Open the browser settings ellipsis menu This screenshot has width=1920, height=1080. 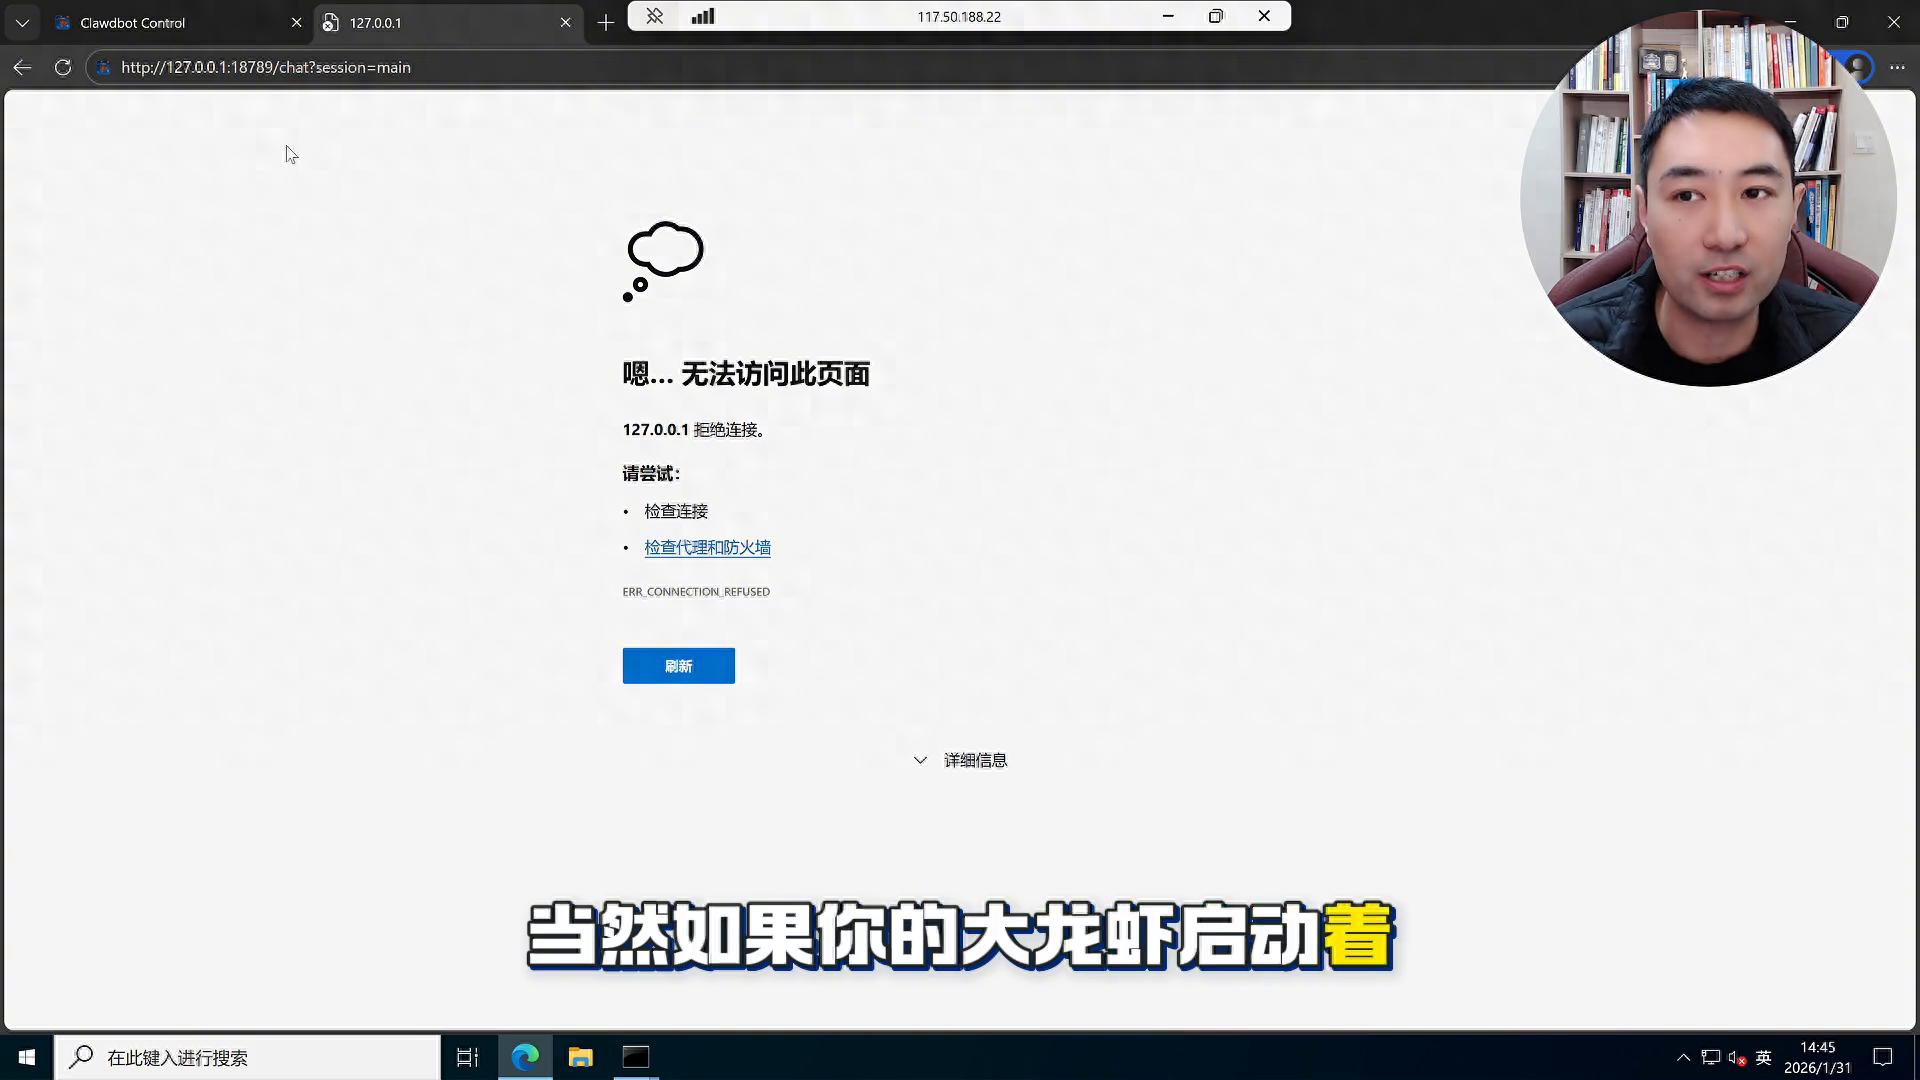[1897, 67]
